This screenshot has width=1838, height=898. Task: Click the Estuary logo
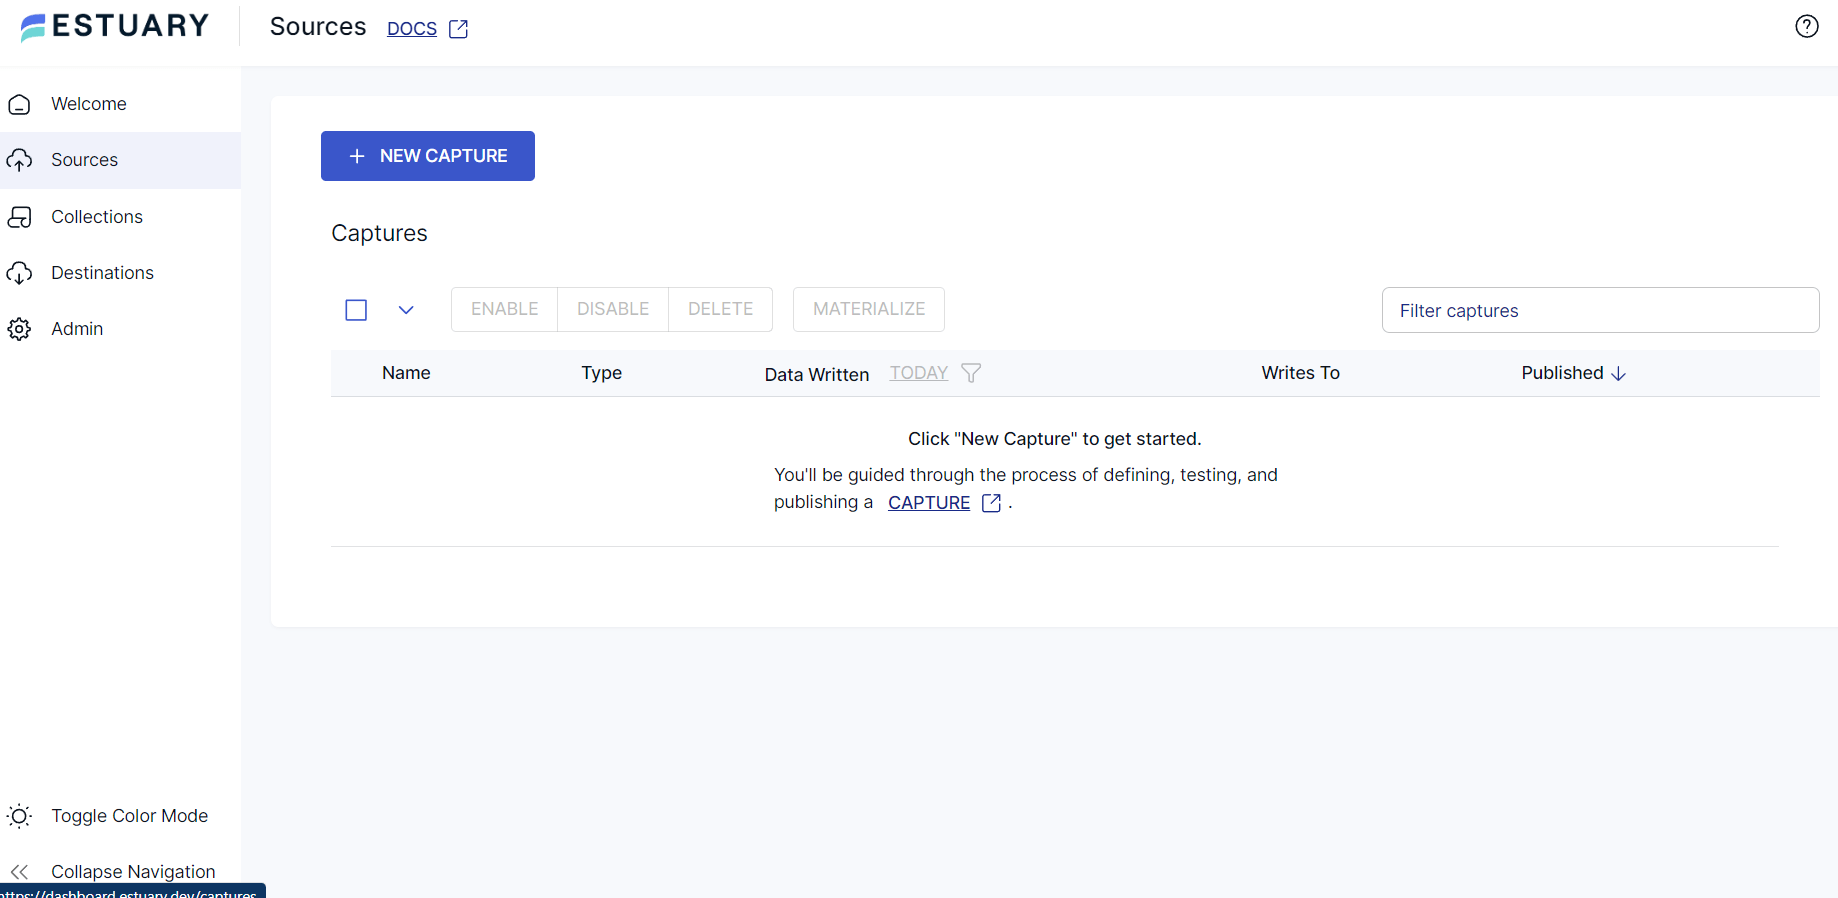pyautogui.click(x=115, y=26)
